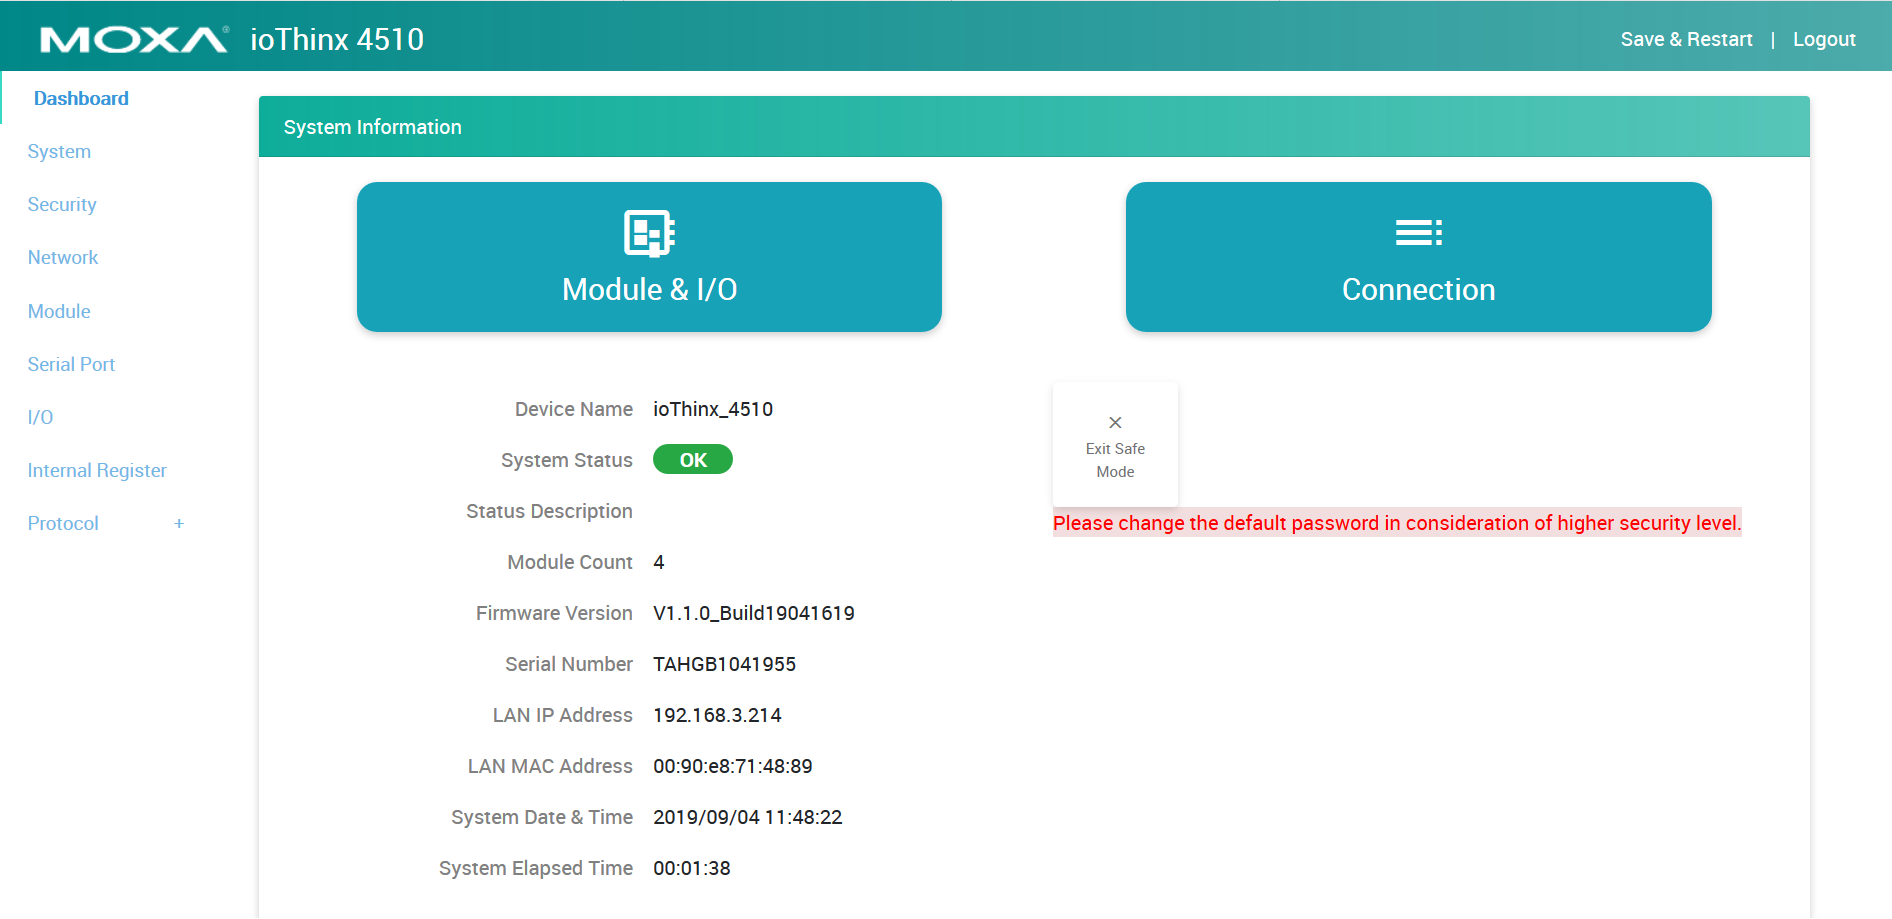This screenshot has height=919, width=1892.
Task: Click the LAN IP Address label
Action: tap(563, 715)
